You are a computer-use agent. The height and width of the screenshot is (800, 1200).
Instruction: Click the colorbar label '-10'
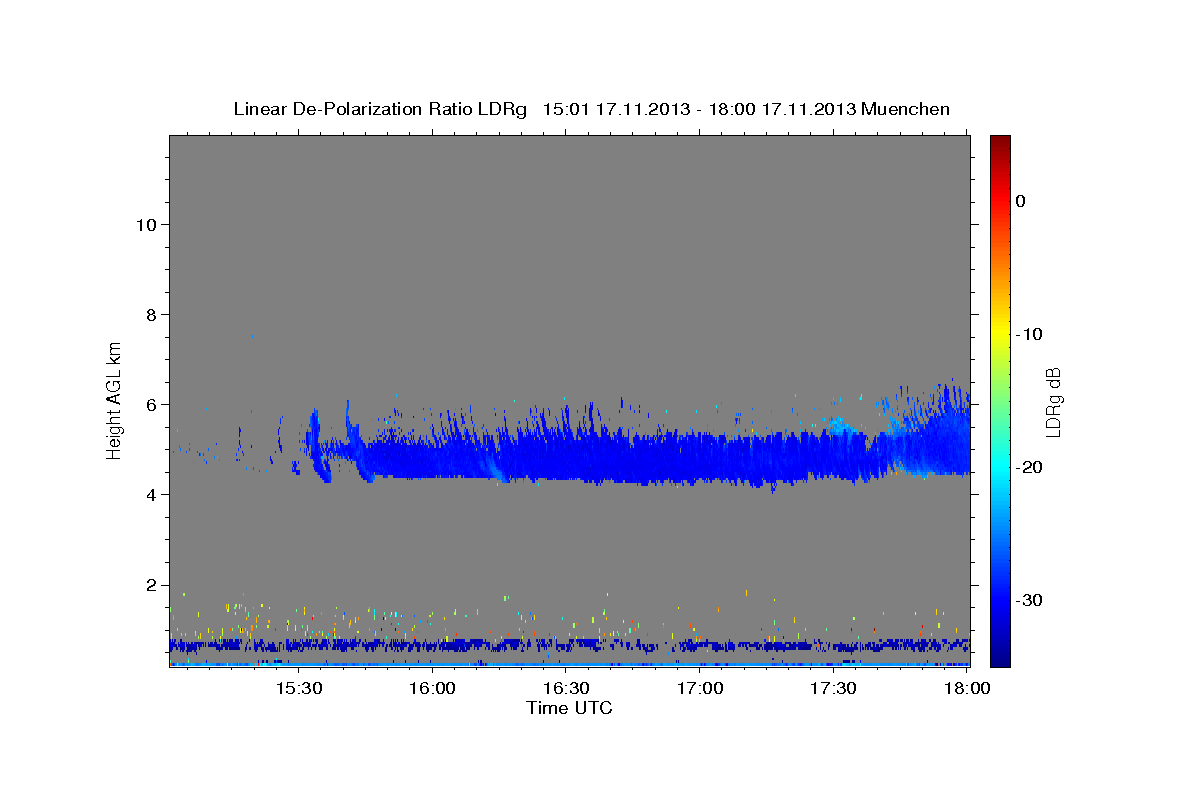(1029, 334)
